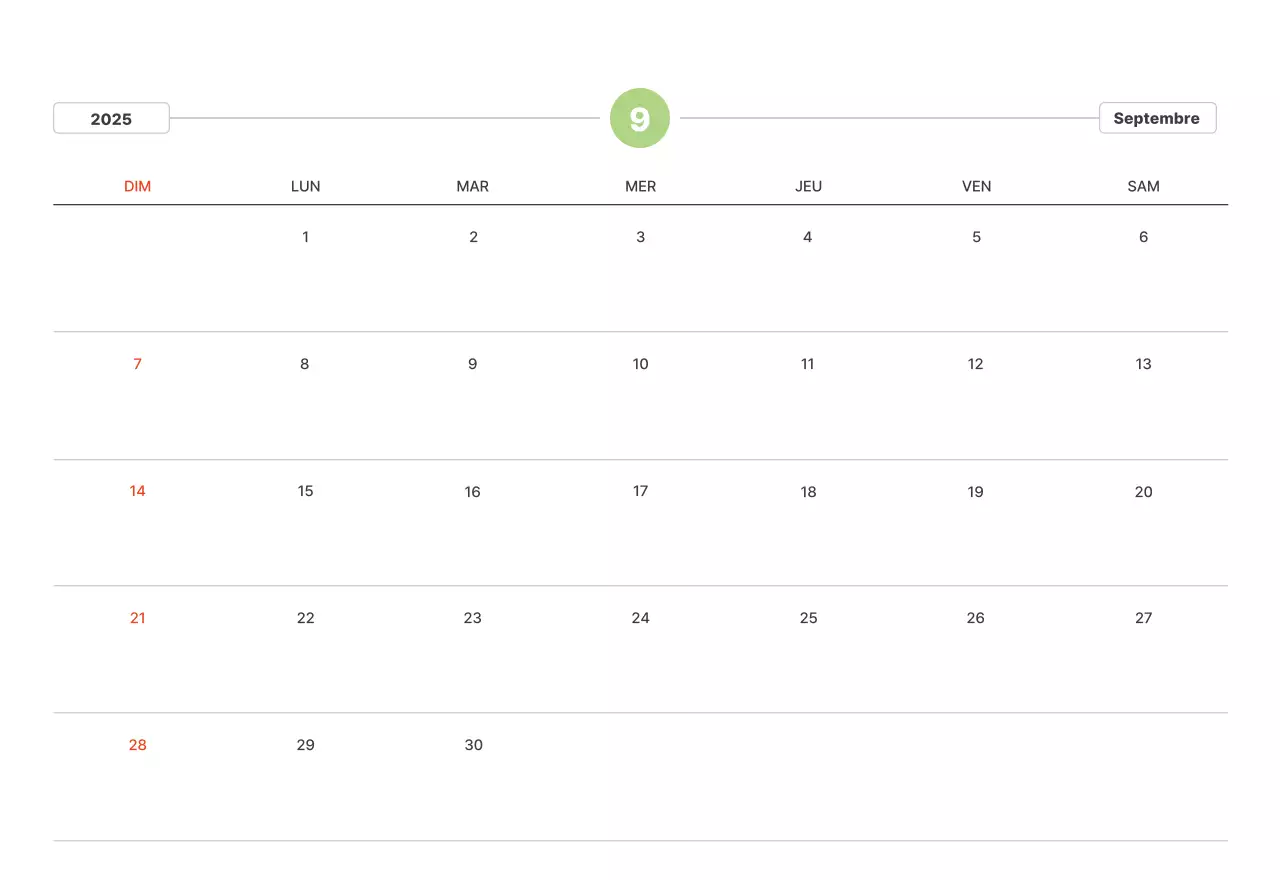Screen dimensions: 1280x880
Task: Click on the date 1 cell
Action: (x=305, y=237)
